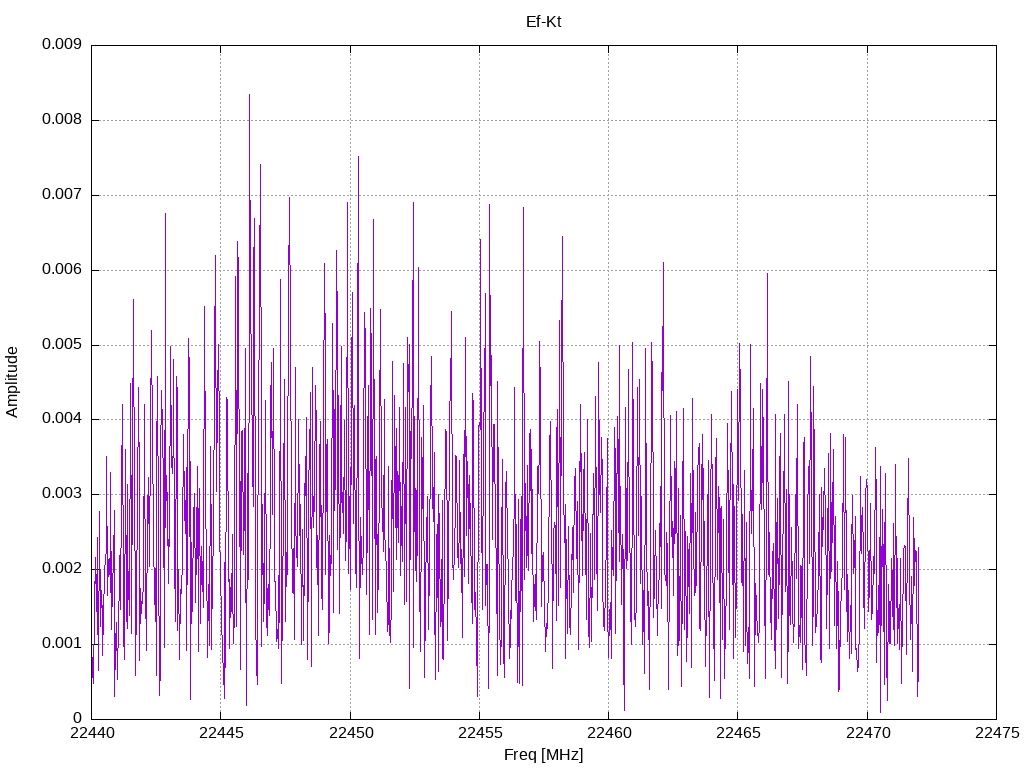Click the 22445 x-axis tick label

click(x=221, y=733)
